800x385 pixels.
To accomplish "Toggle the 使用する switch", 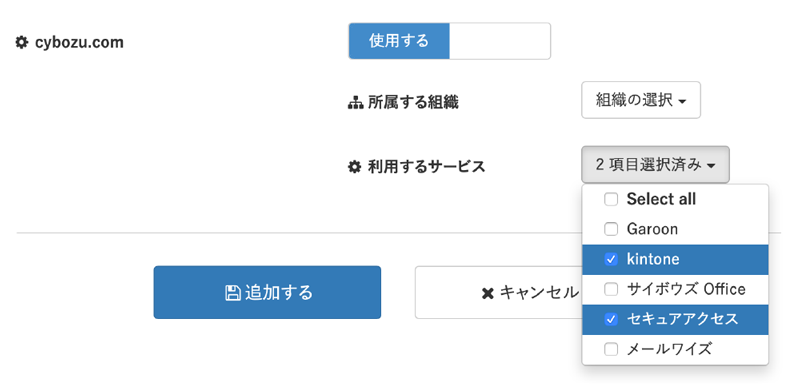I will (x=449, y=41).
